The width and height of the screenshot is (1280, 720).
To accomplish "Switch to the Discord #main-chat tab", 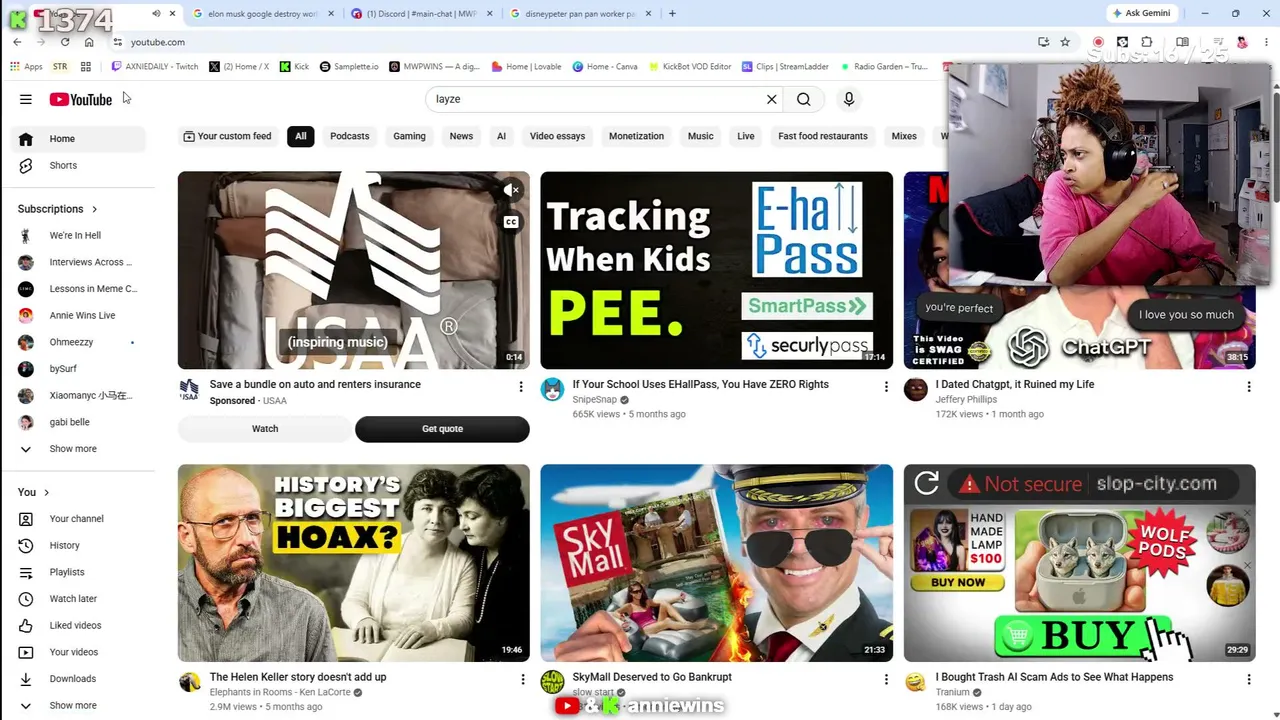I will pos(420,14).
